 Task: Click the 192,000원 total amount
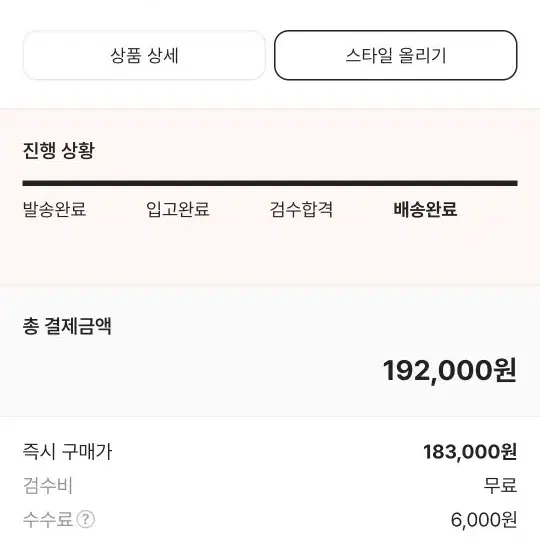tap(450, 371)
